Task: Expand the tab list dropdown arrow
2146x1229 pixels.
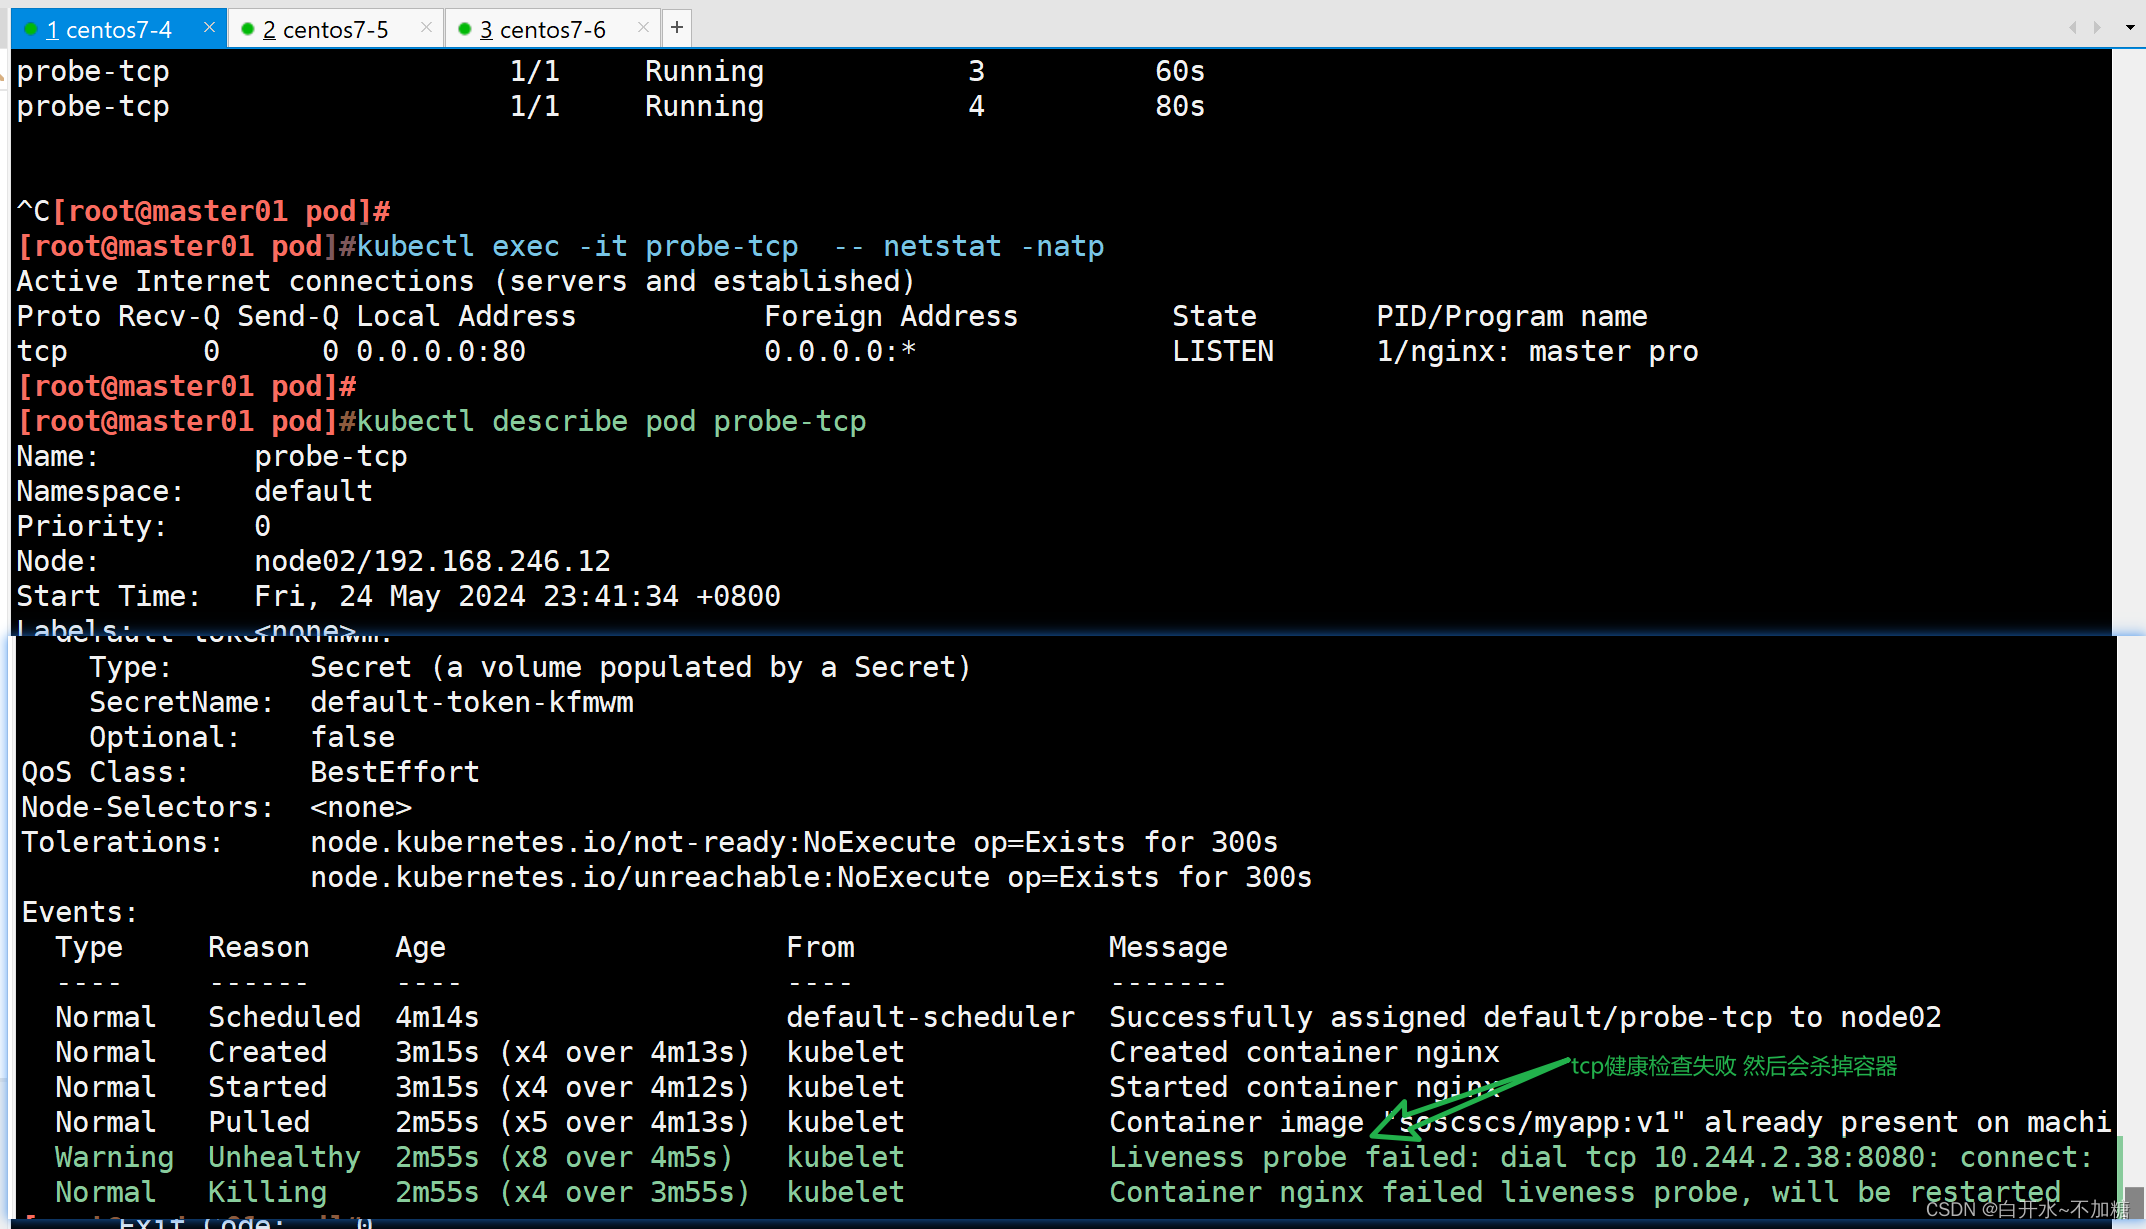Action: click(x=2129, y=28)
